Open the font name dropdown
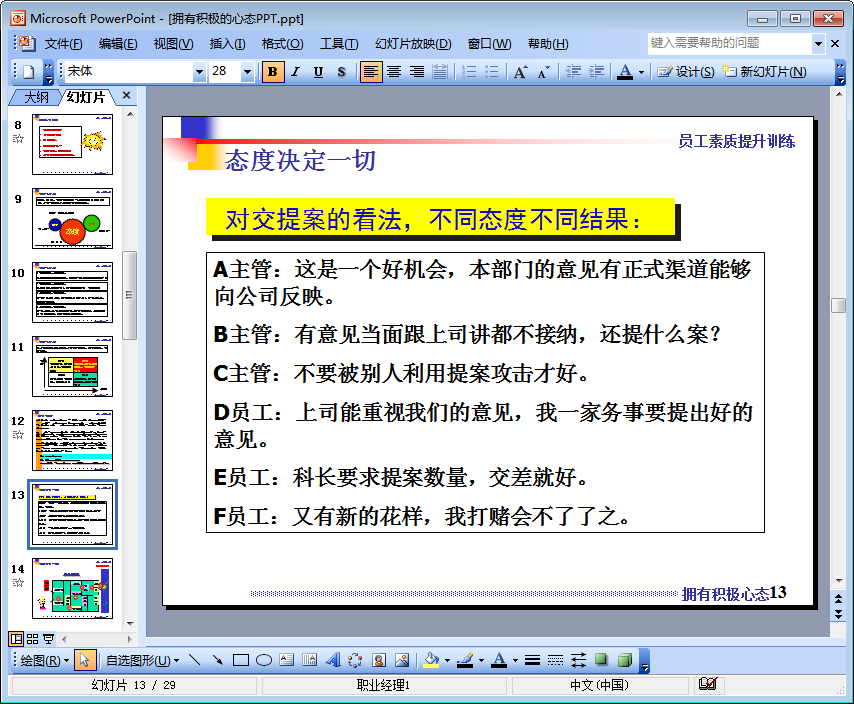This screenshot has height=704, width=854. (x=199, y=72)
